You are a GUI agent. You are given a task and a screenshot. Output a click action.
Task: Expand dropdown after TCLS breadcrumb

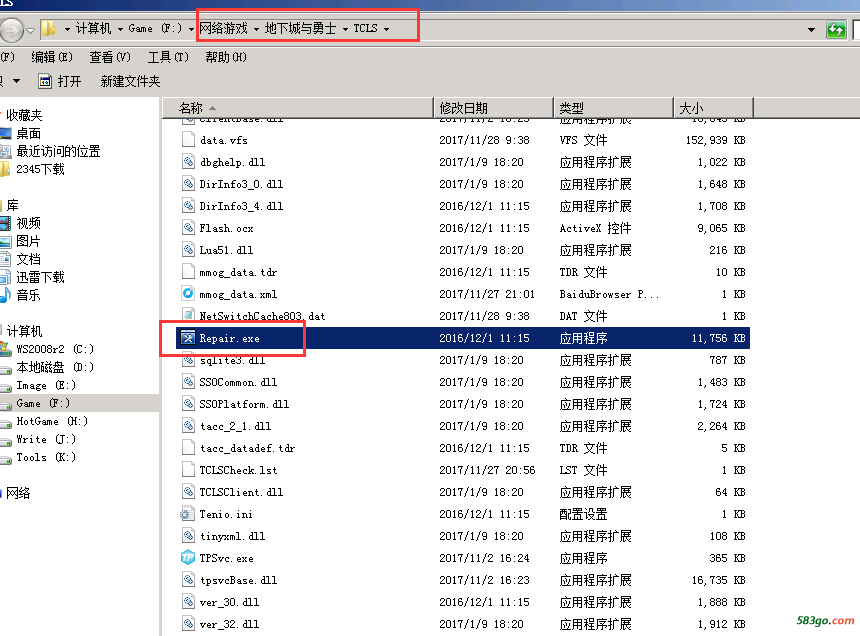(x=387, y=29)
